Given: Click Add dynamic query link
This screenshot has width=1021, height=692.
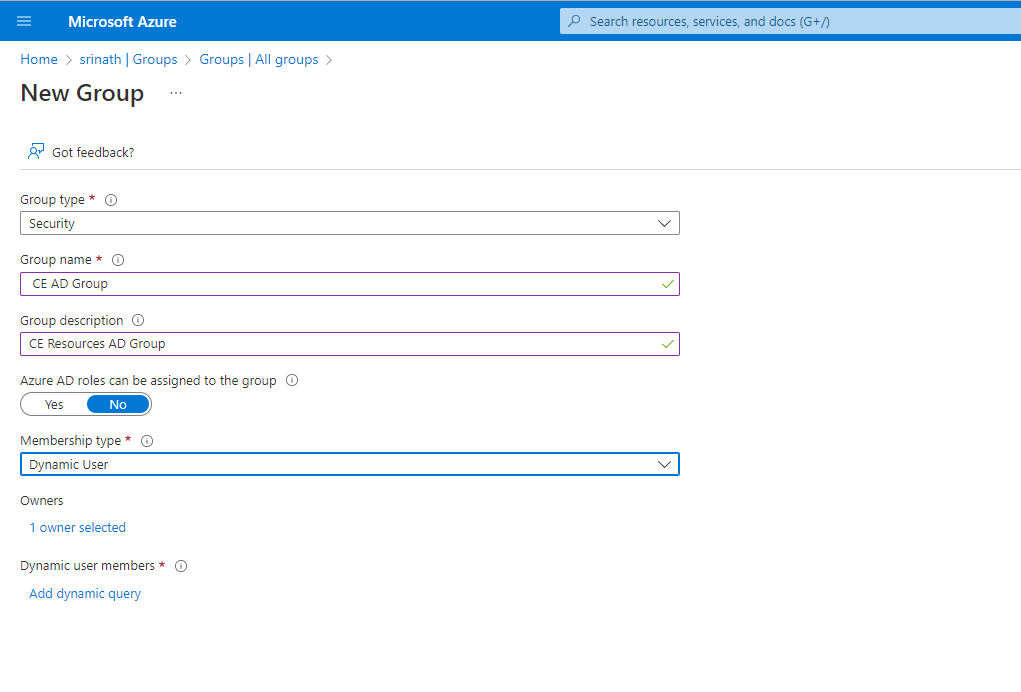Looking at the screenshot, I should [x=85, y=594].
